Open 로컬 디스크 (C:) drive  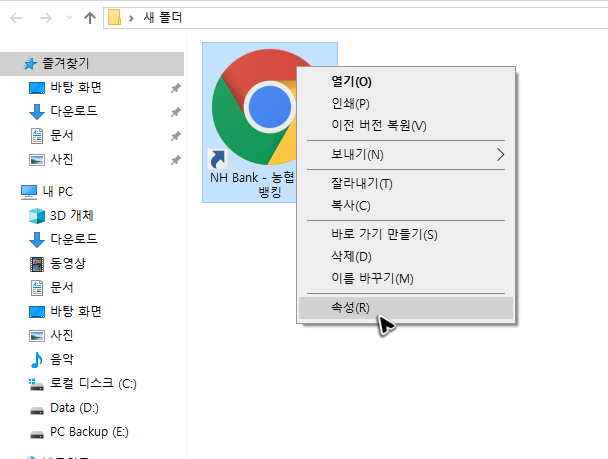[93, 383]
